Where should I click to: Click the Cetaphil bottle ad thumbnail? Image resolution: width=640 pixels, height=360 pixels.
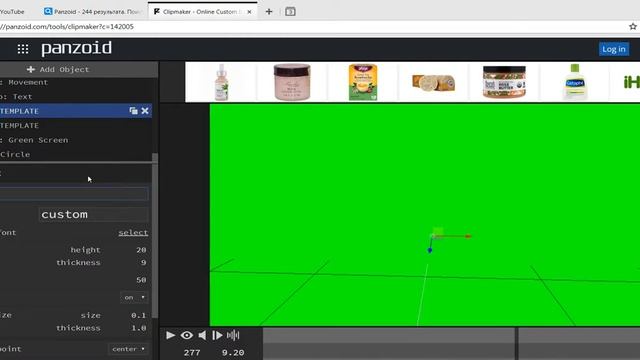point(575,82)
